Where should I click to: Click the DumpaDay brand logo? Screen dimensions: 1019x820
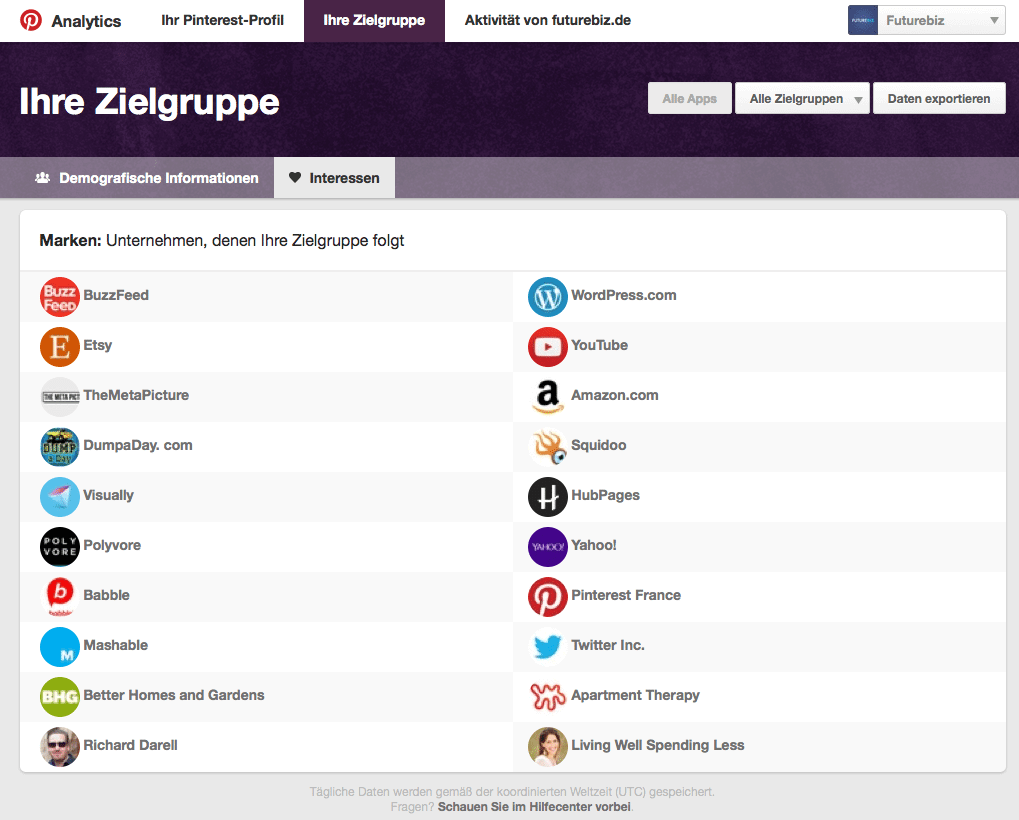coord(60,447)
